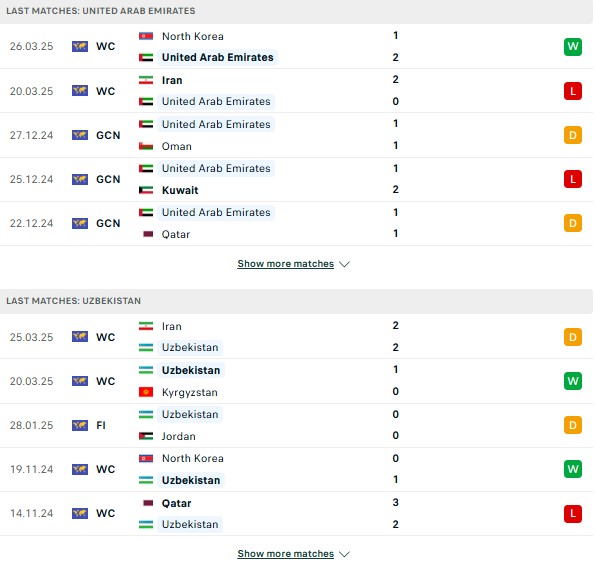
Task: Open Show more matches link under Uzbekistan
Action: click(285, 554)
